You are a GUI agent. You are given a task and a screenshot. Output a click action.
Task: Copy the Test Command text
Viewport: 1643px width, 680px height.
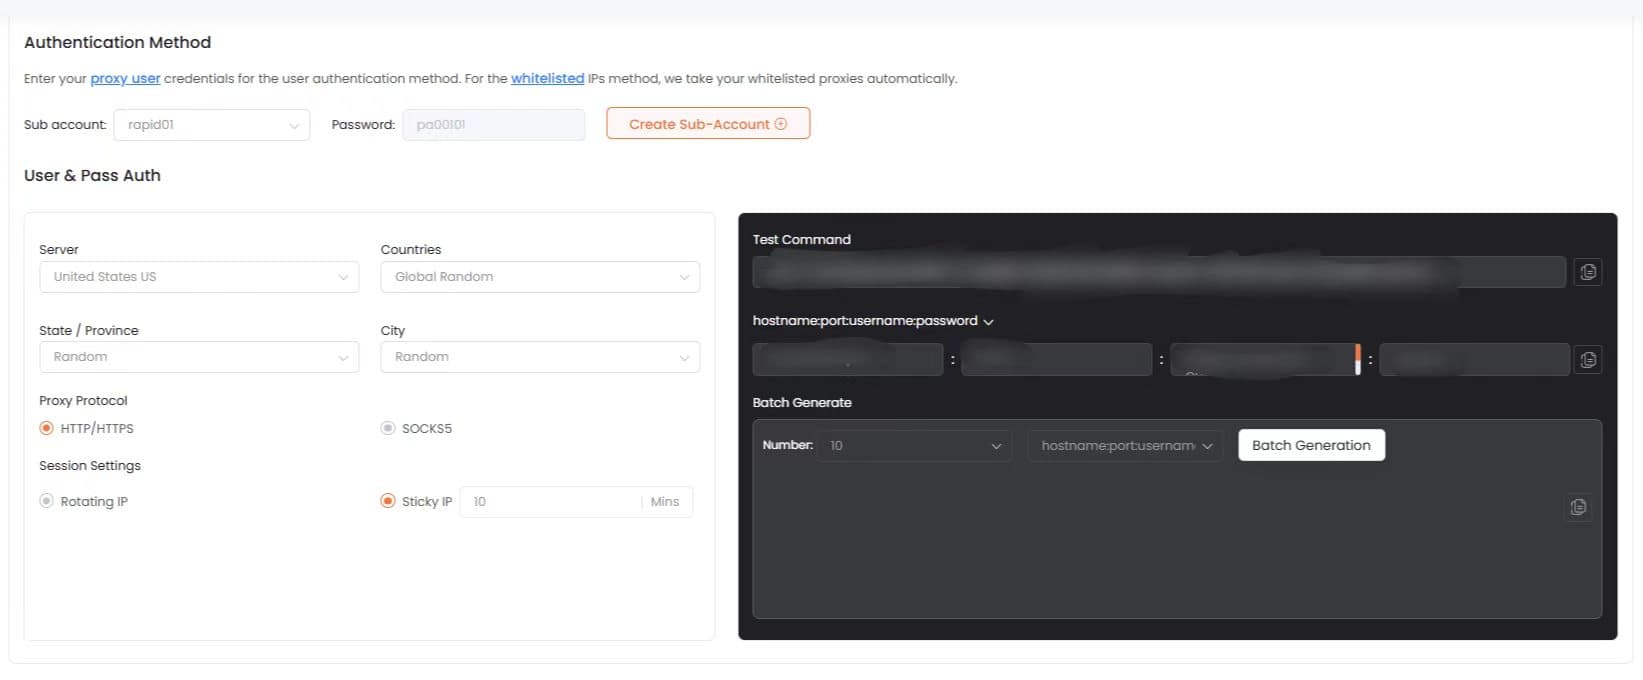tap(1587, 272)
